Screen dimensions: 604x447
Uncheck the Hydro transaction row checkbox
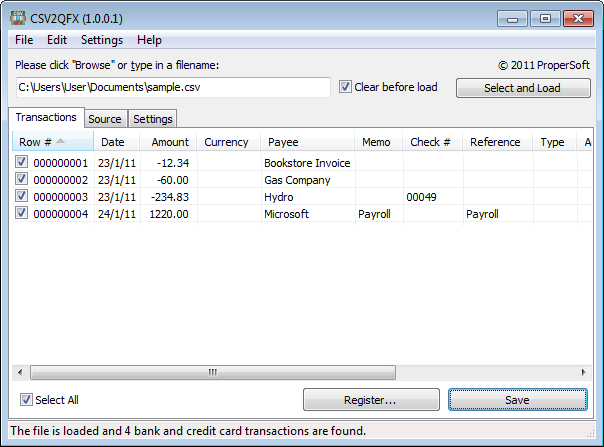[22, 197]
